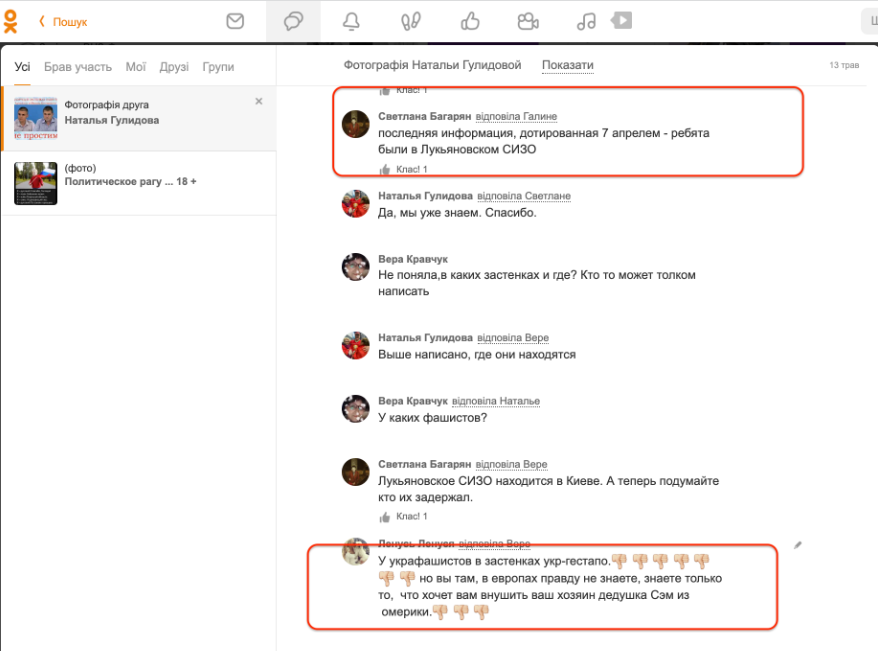Like Светлана Багарян's comment about Лукьяновском СИЗО

point(385,170)
